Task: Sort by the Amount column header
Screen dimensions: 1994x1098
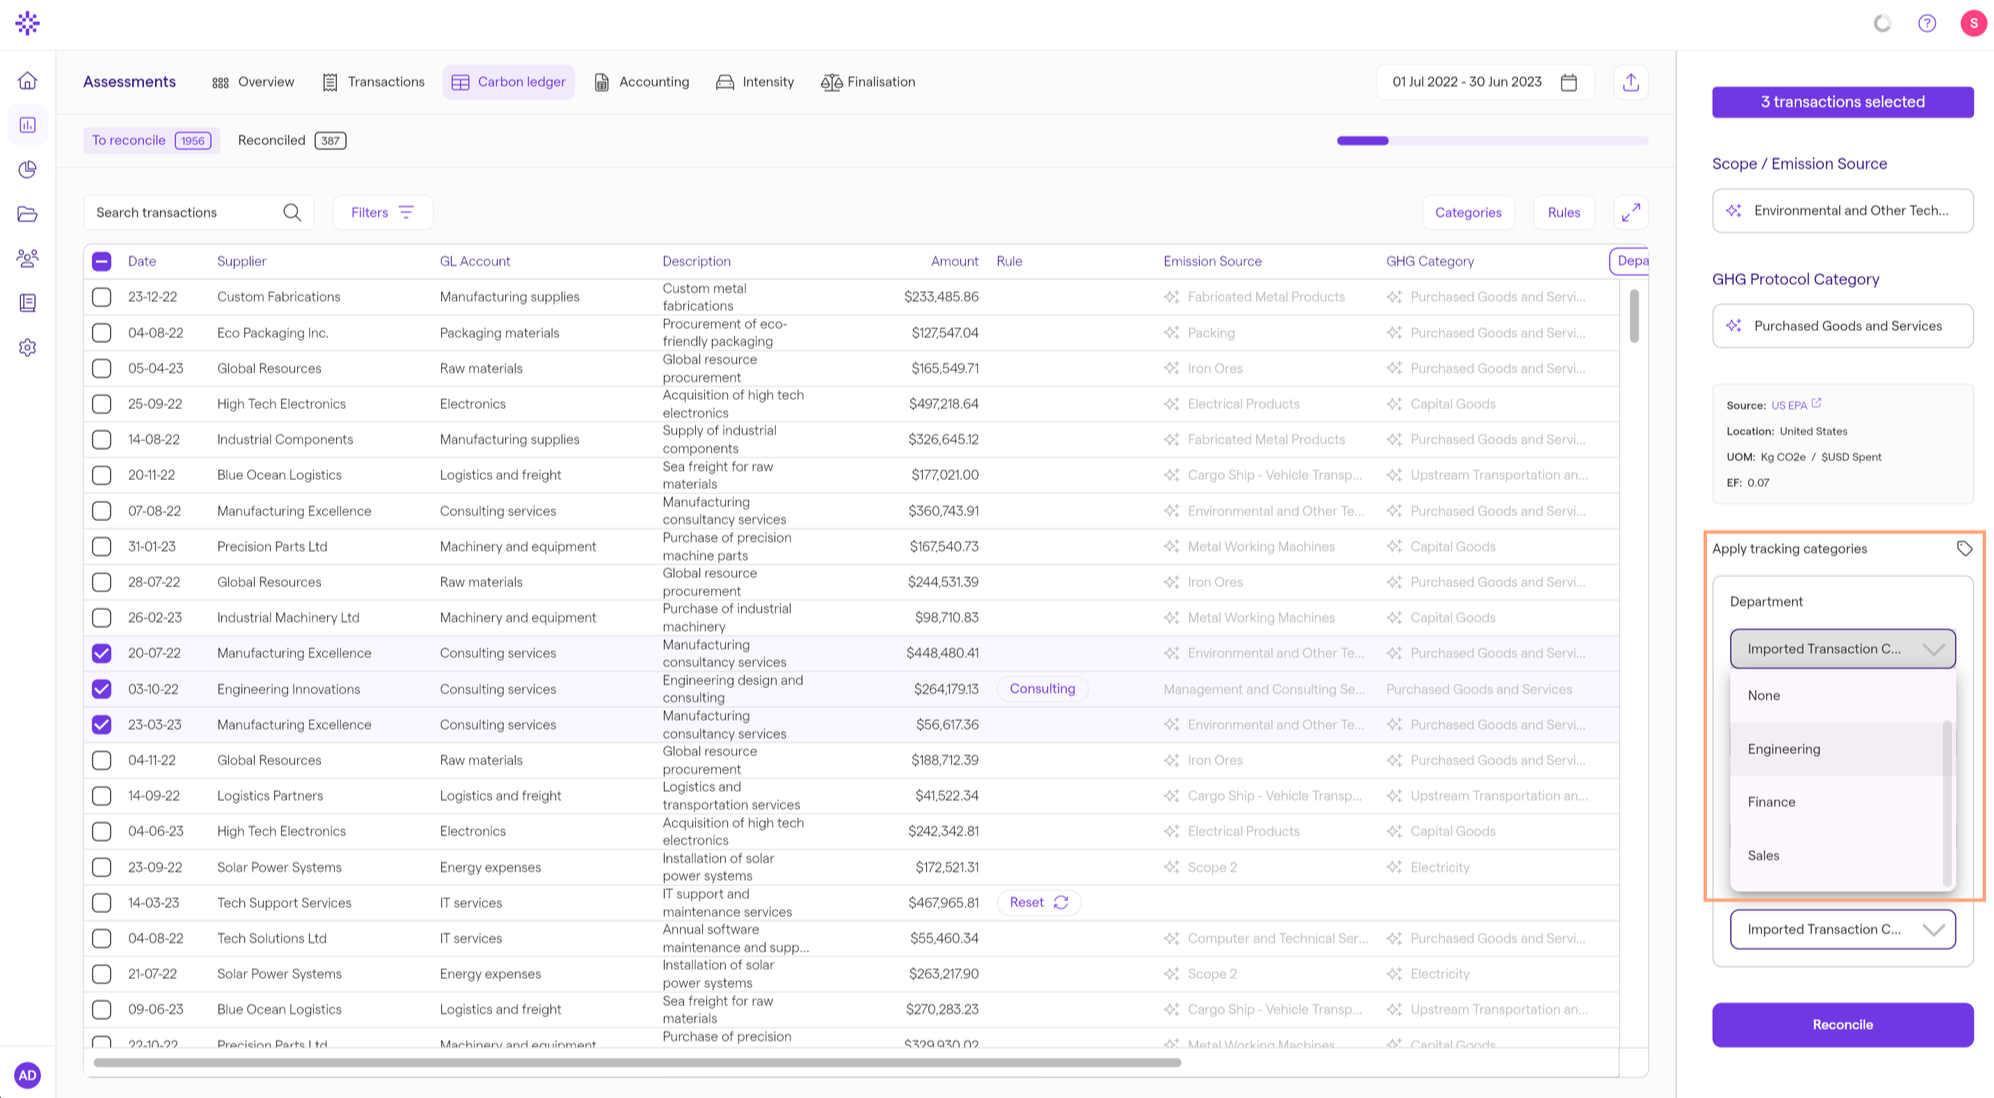Action: pyautogui.click(x=954, y=261)
